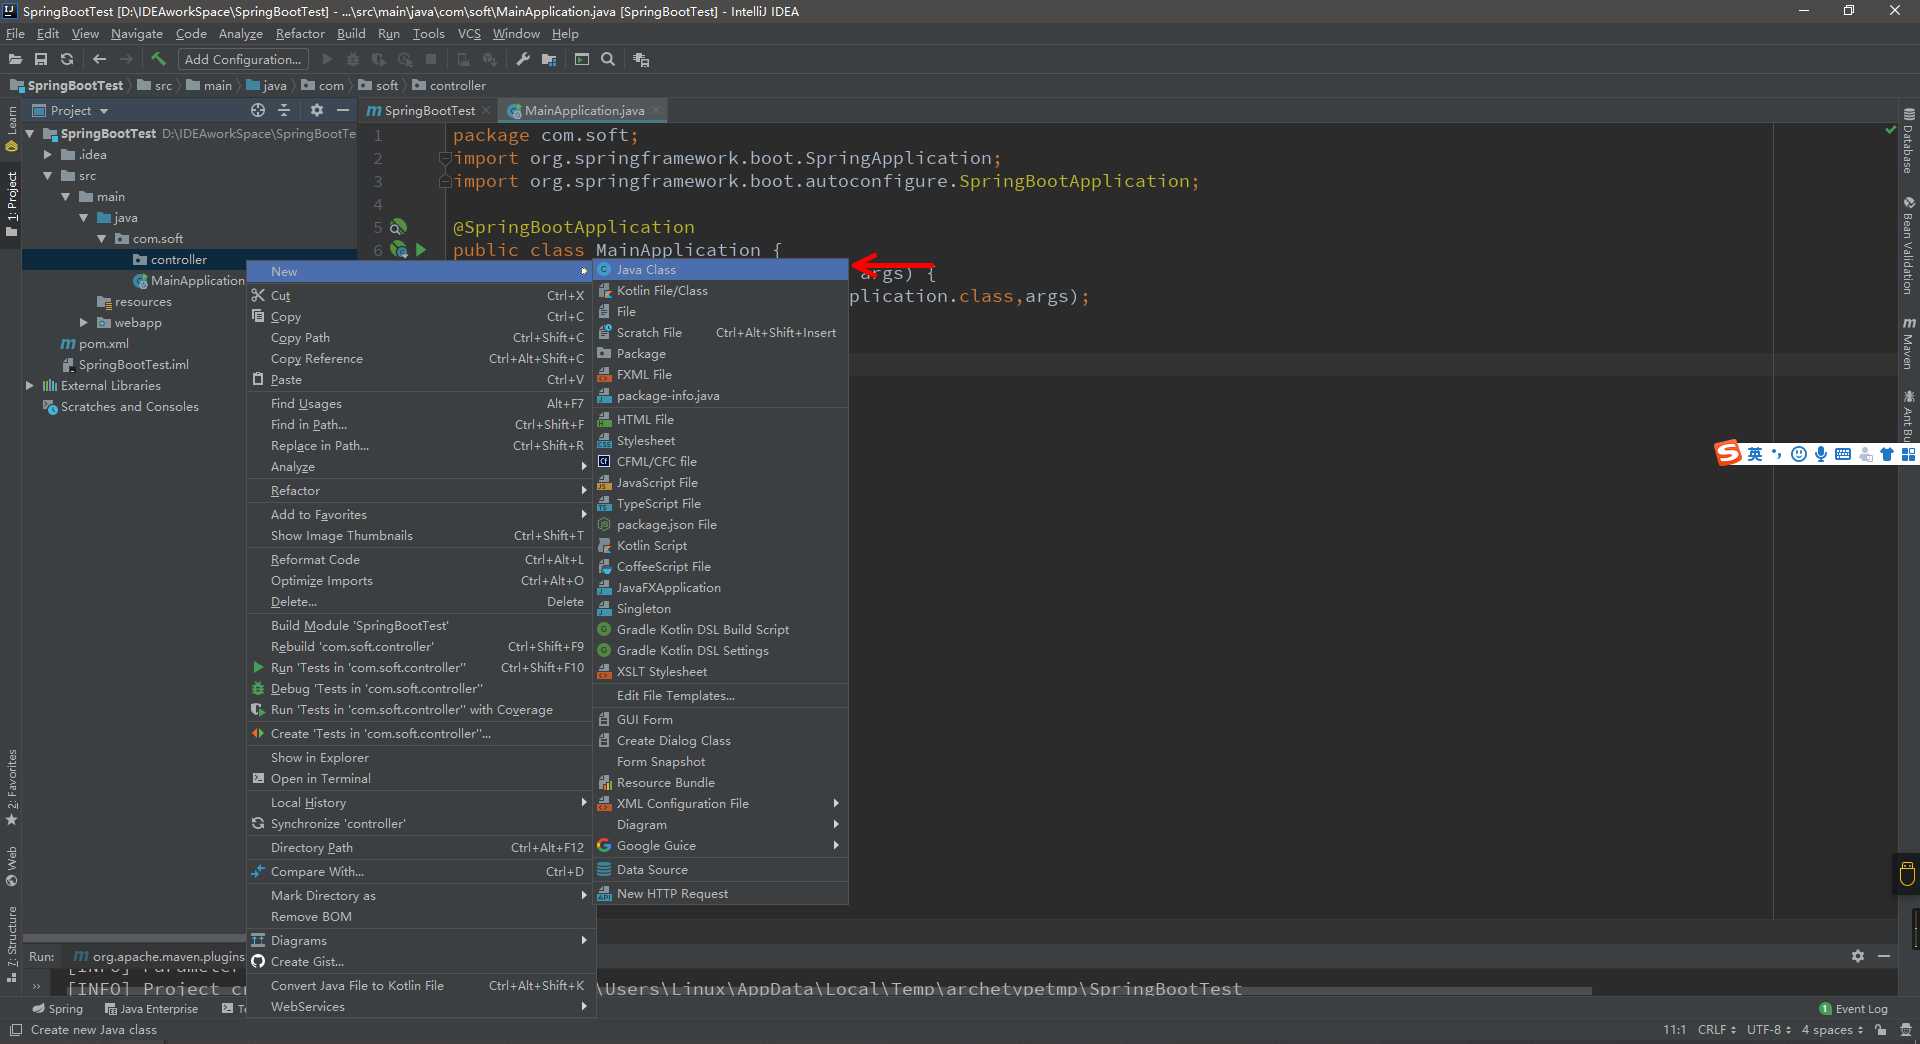The width and height of the screenshot is (1920, 1044).
Task: Open XML Configuration File submenu
Action: click(x=720, y=804)
